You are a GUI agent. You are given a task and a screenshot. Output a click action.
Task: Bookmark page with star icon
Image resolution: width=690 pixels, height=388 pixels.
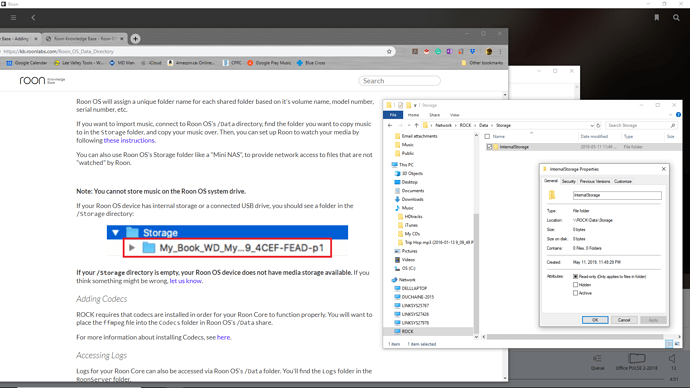pos(389,51)
